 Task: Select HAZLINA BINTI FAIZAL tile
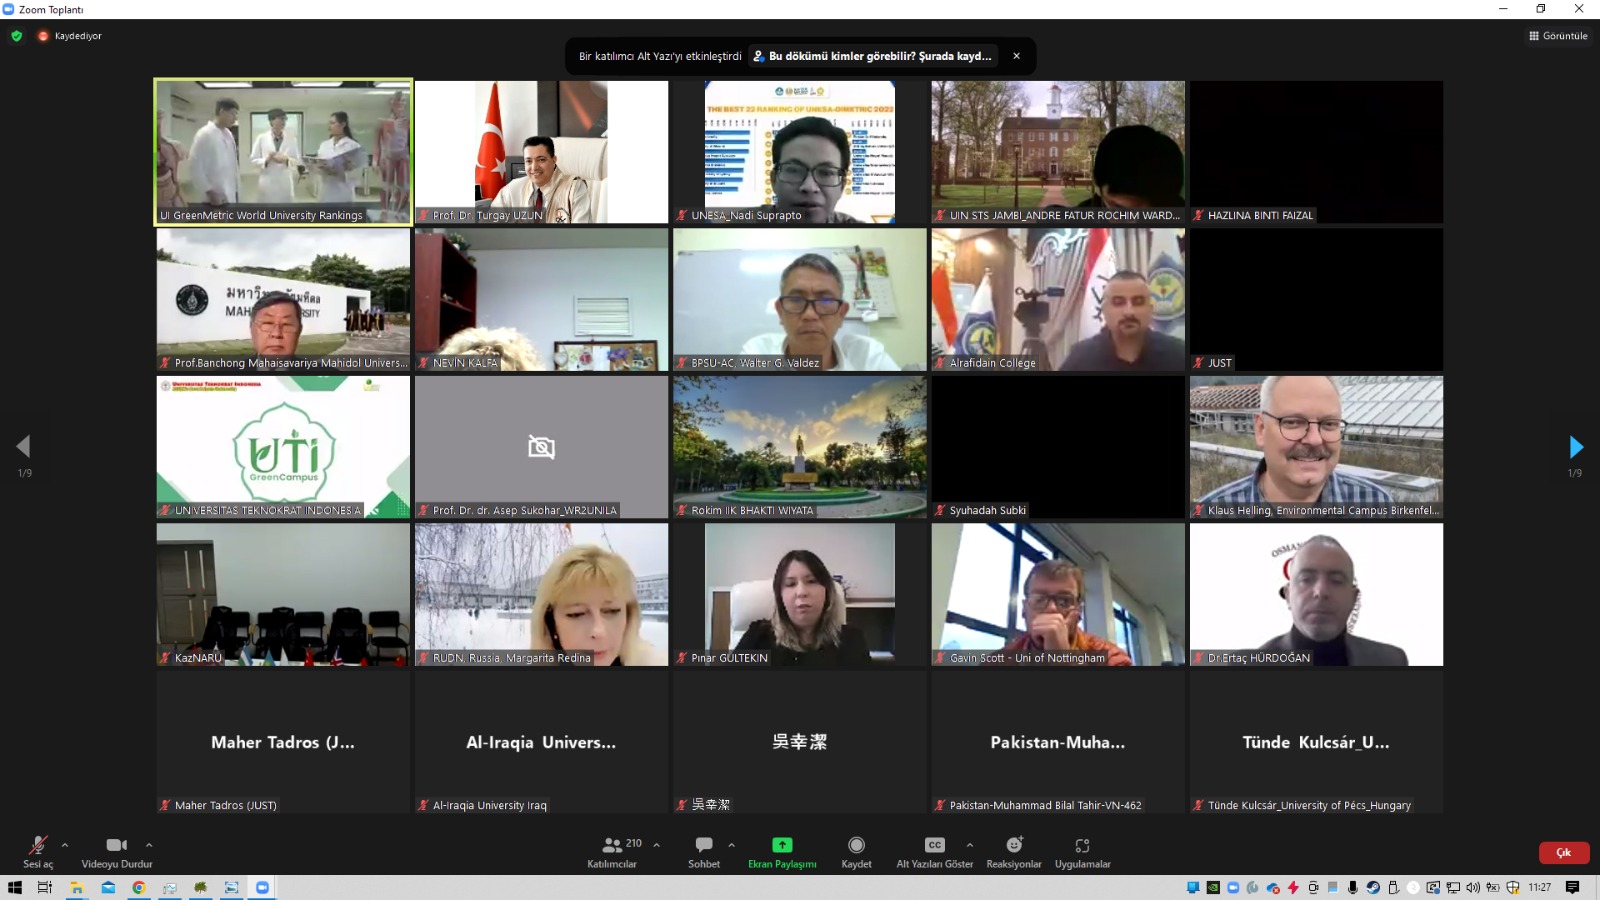click(1316, 152)
